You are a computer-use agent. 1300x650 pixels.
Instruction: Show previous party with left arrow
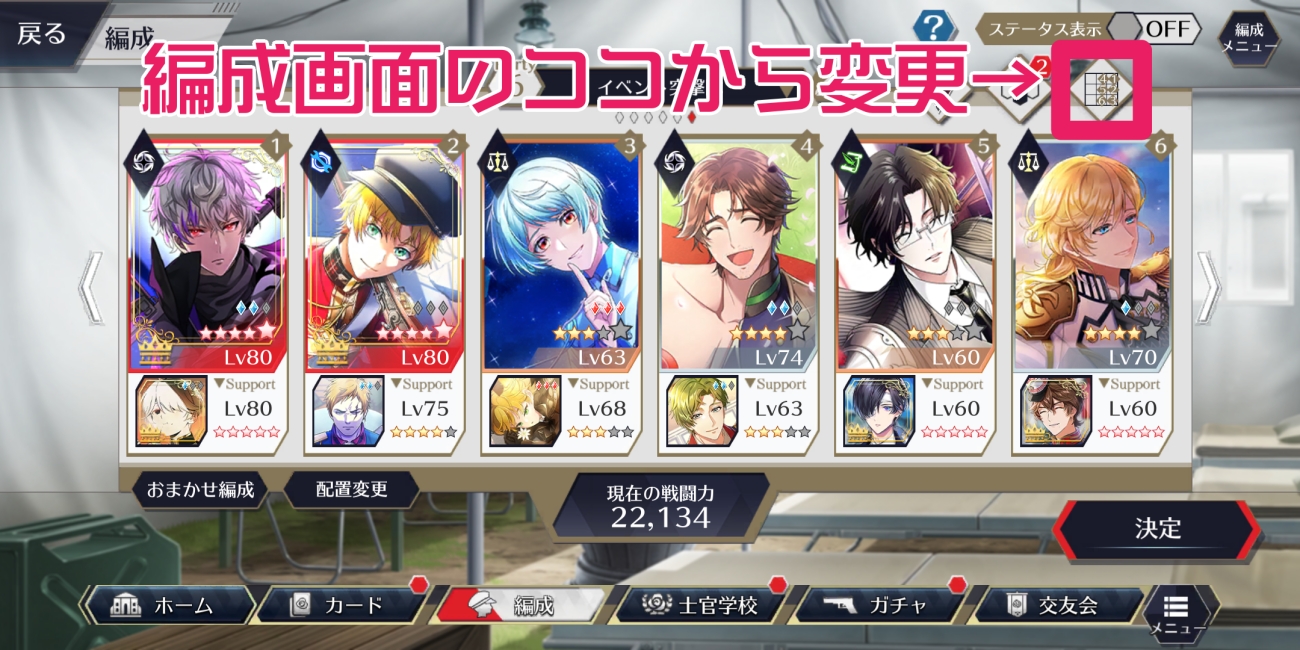click(91, 287)
